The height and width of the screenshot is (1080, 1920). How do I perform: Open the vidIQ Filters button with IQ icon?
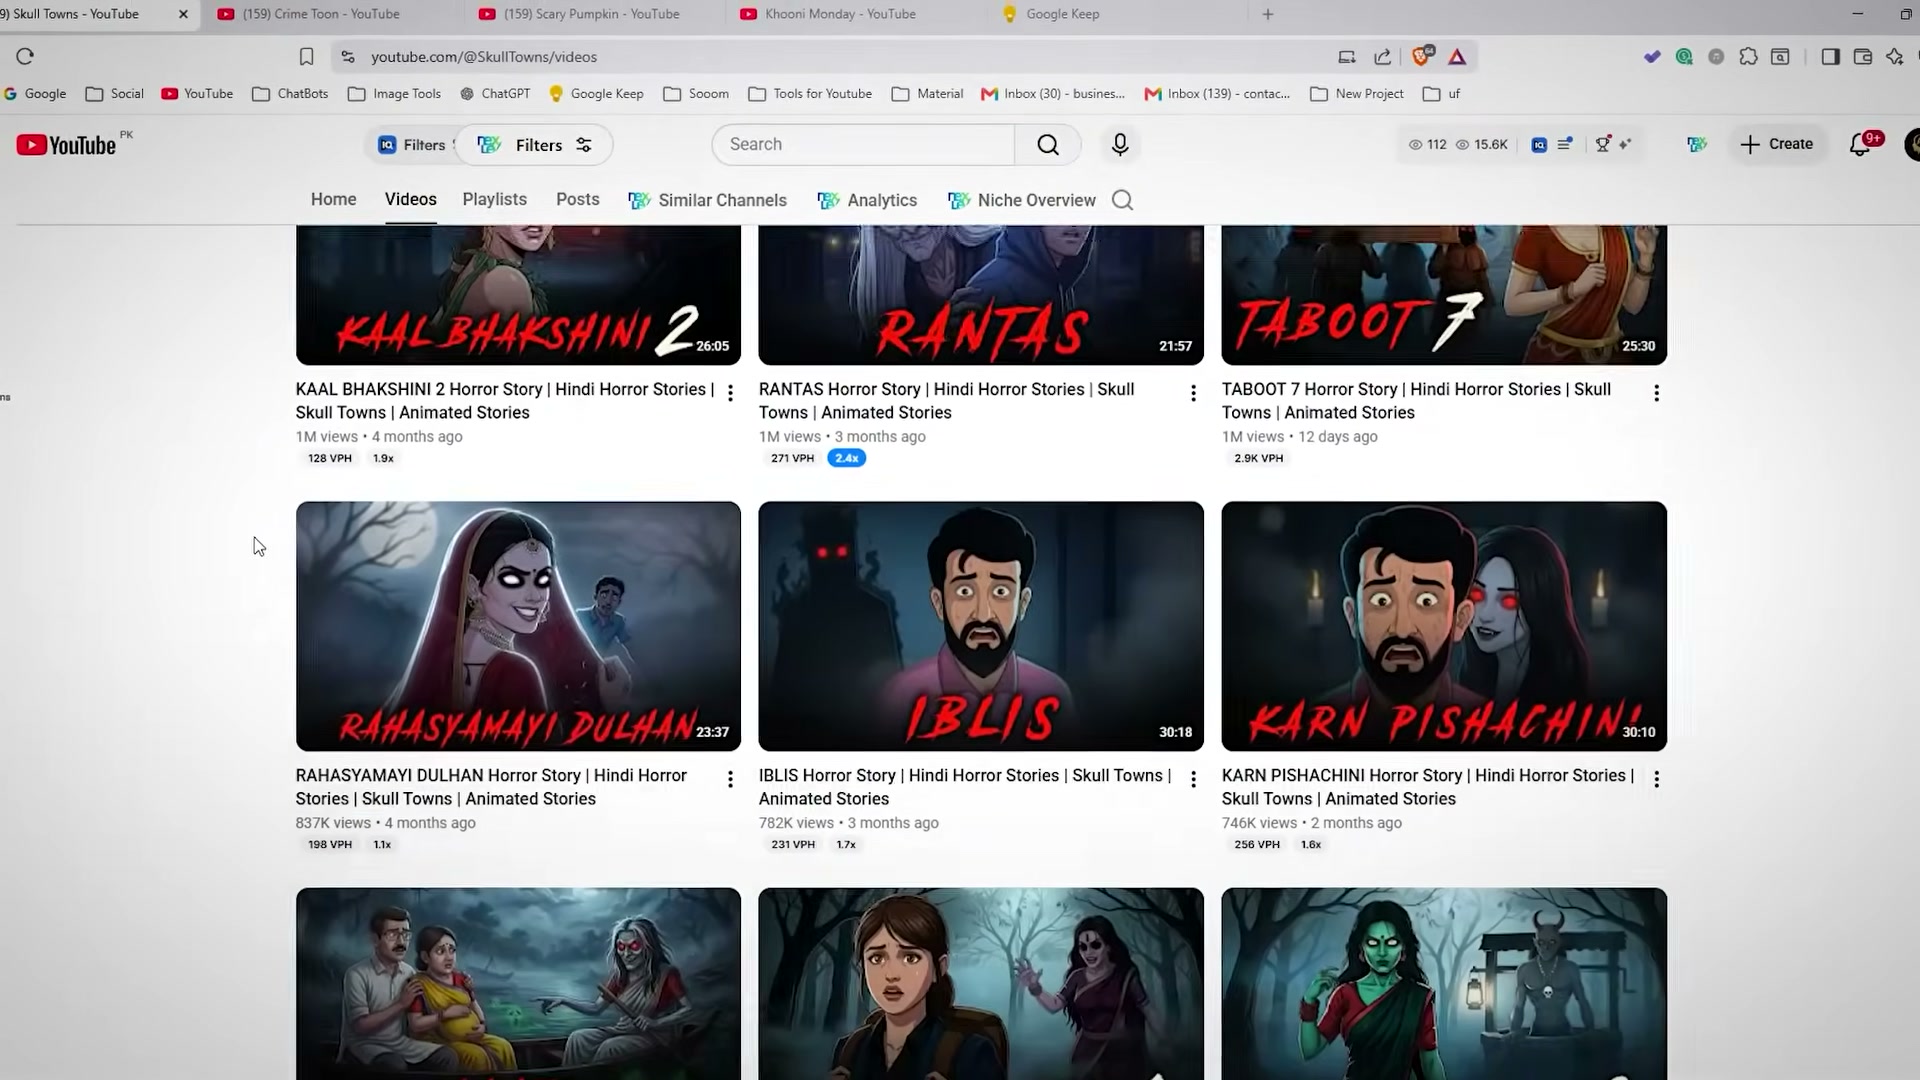(412, 145)
